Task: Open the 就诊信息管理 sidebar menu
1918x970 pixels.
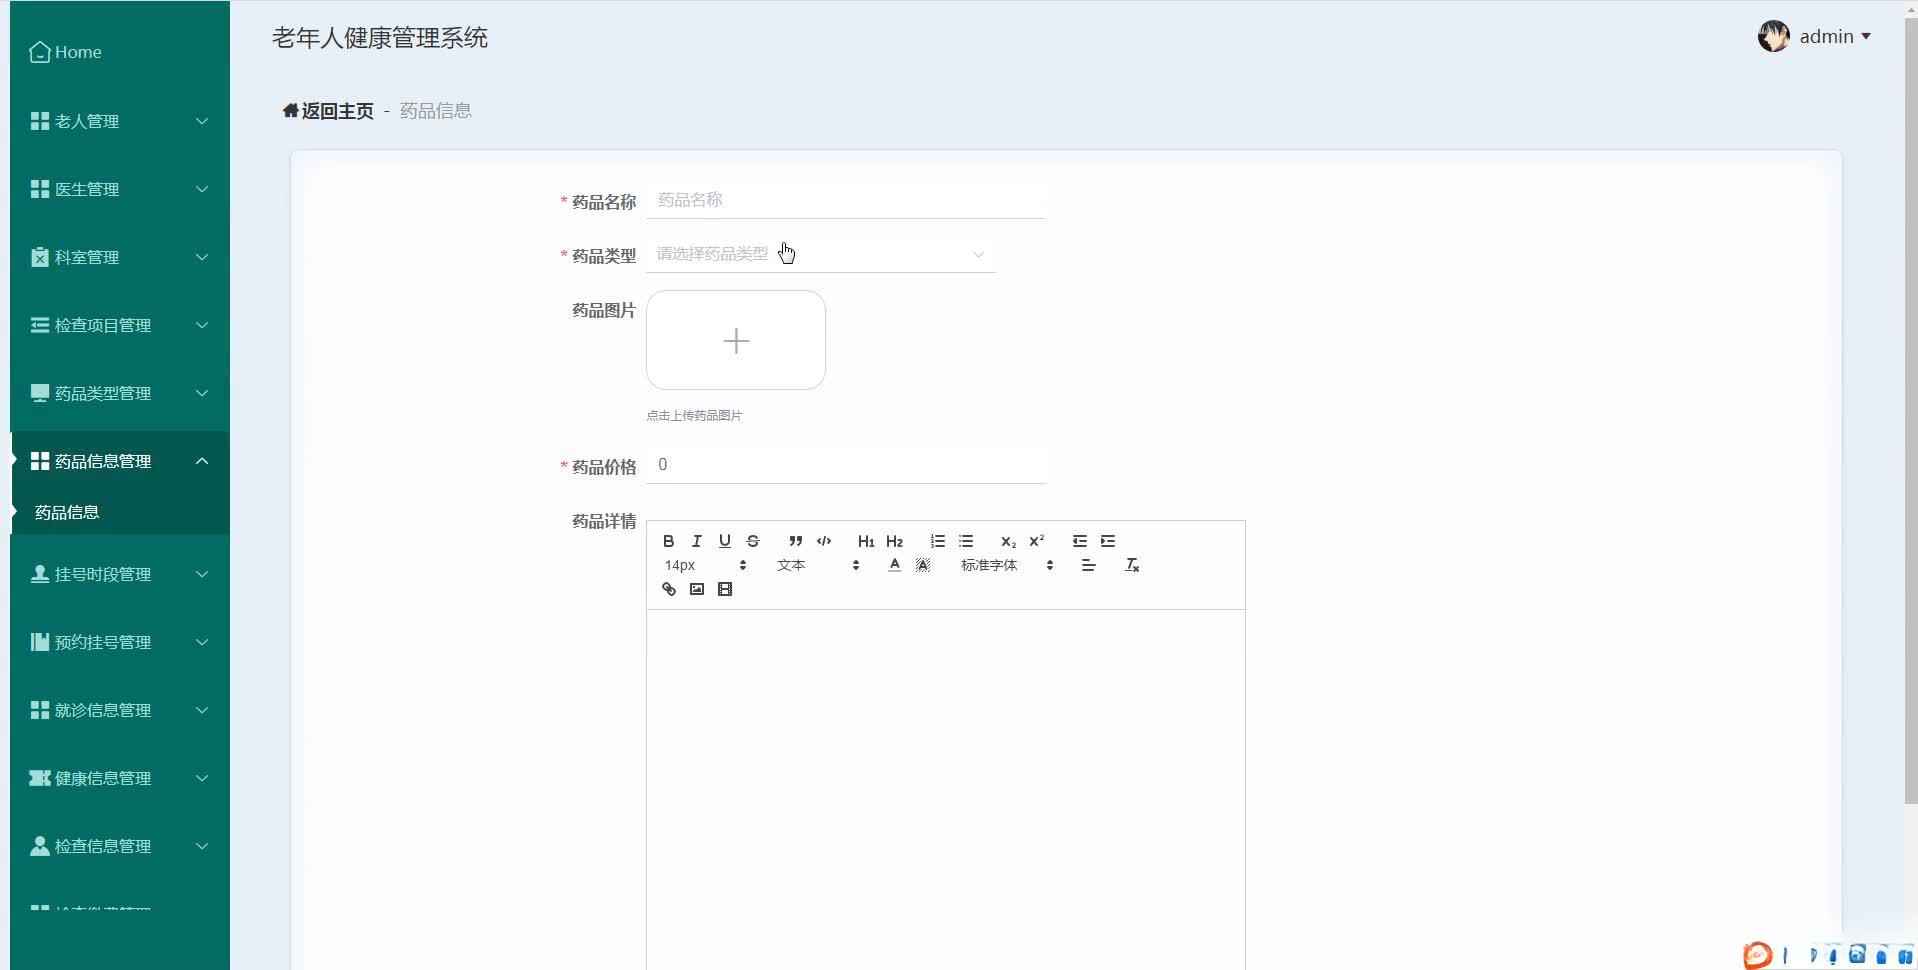Action: tap(120, 710)
